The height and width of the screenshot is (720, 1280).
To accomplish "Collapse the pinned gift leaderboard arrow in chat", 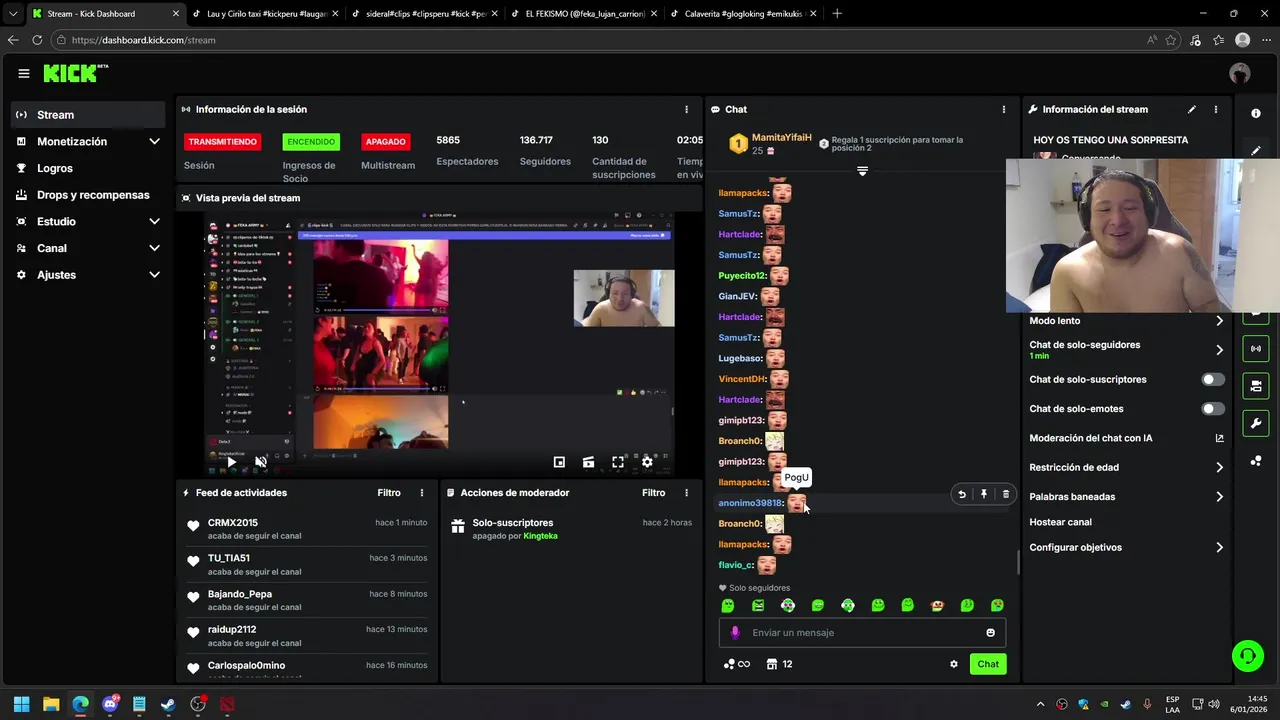I will click(x=862, y=171).
